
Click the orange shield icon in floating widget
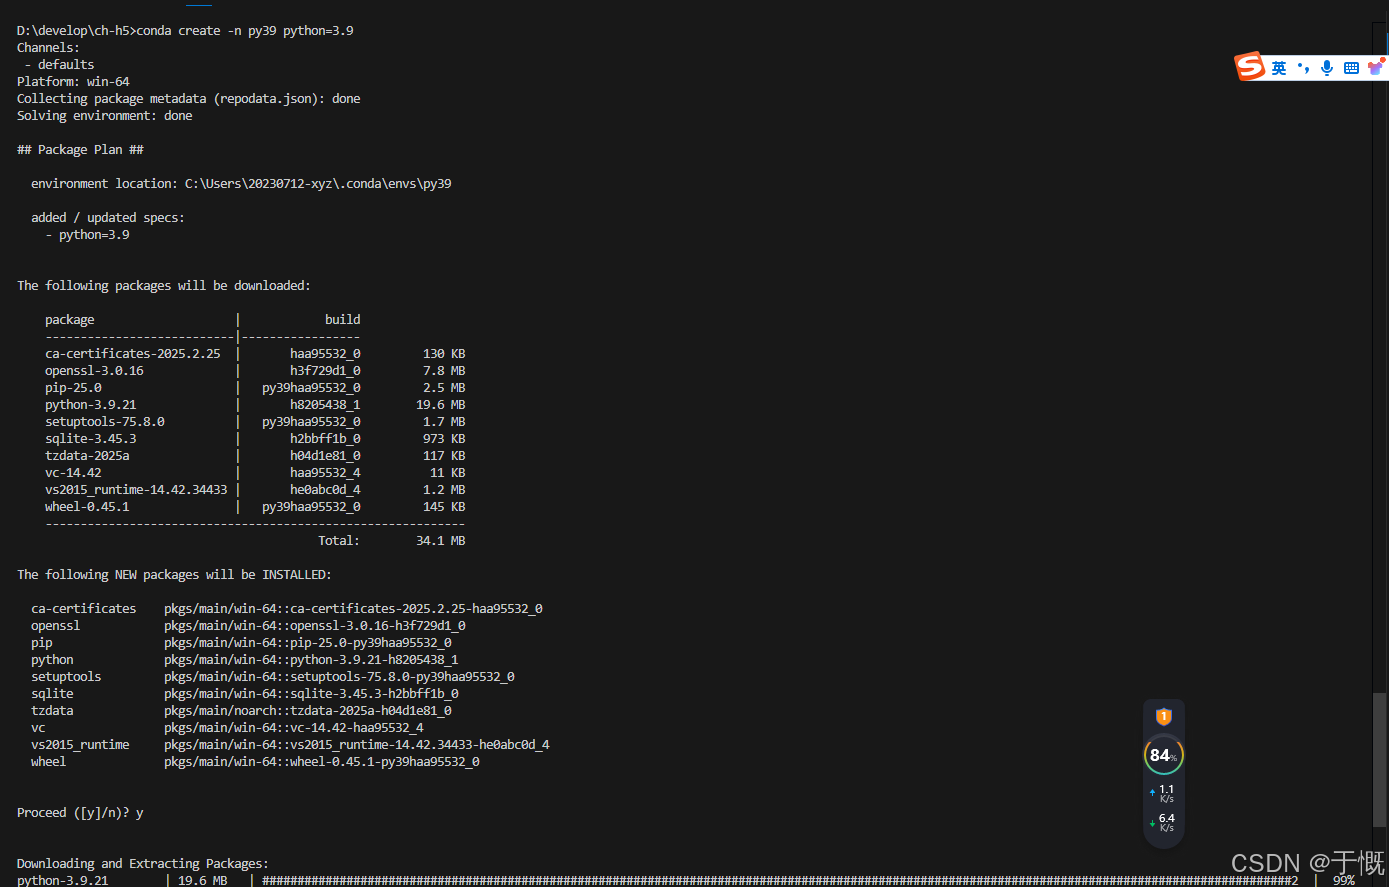point(1163,717)
